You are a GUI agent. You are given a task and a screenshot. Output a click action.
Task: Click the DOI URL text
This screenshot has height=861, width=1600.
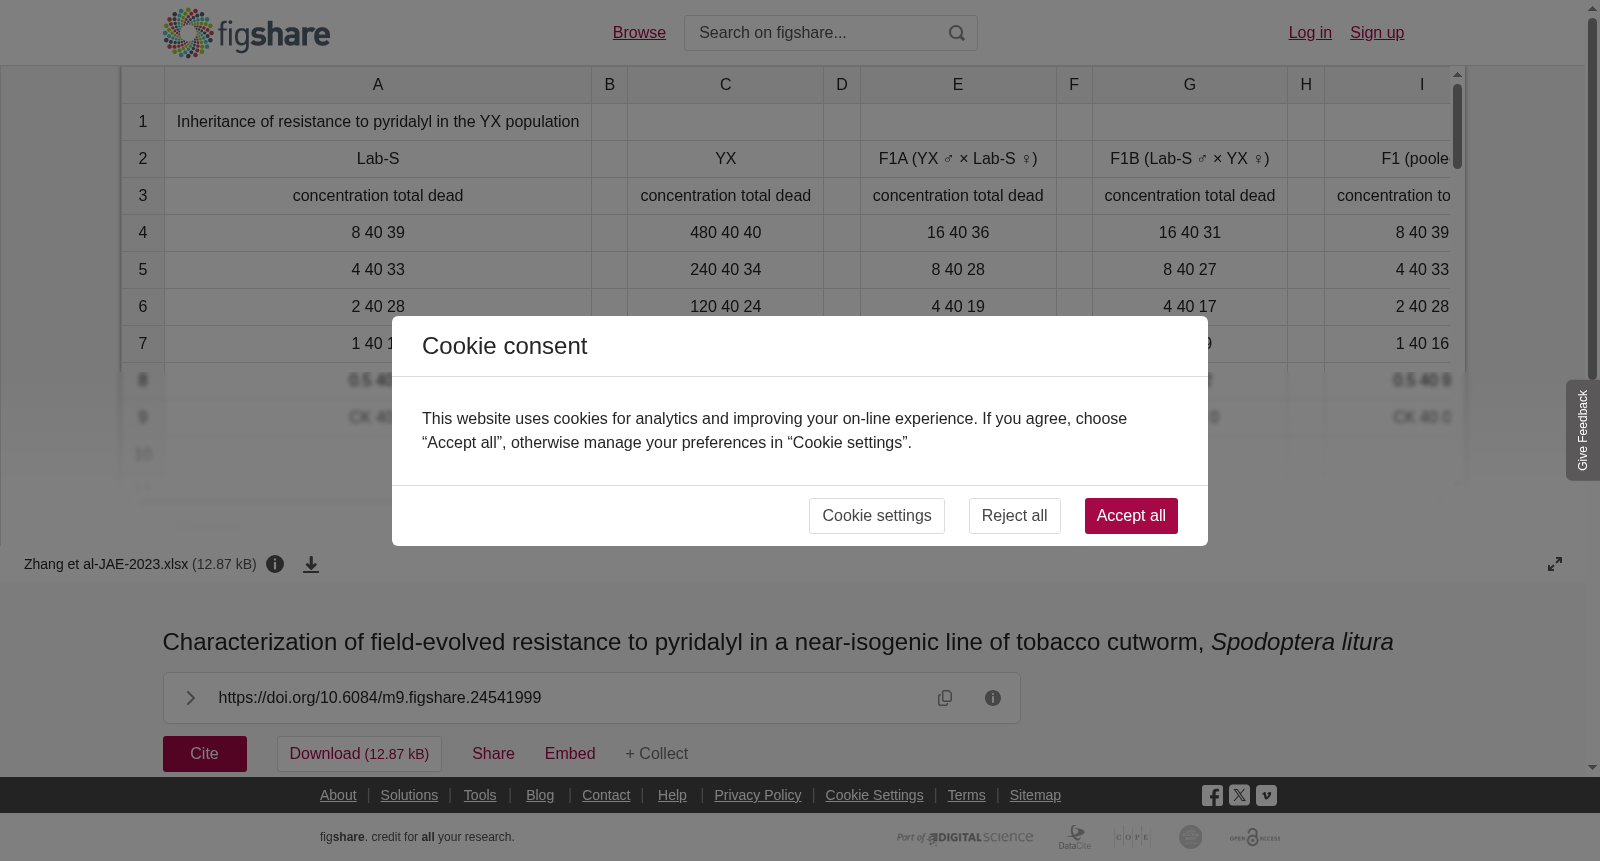click(380, 698)
